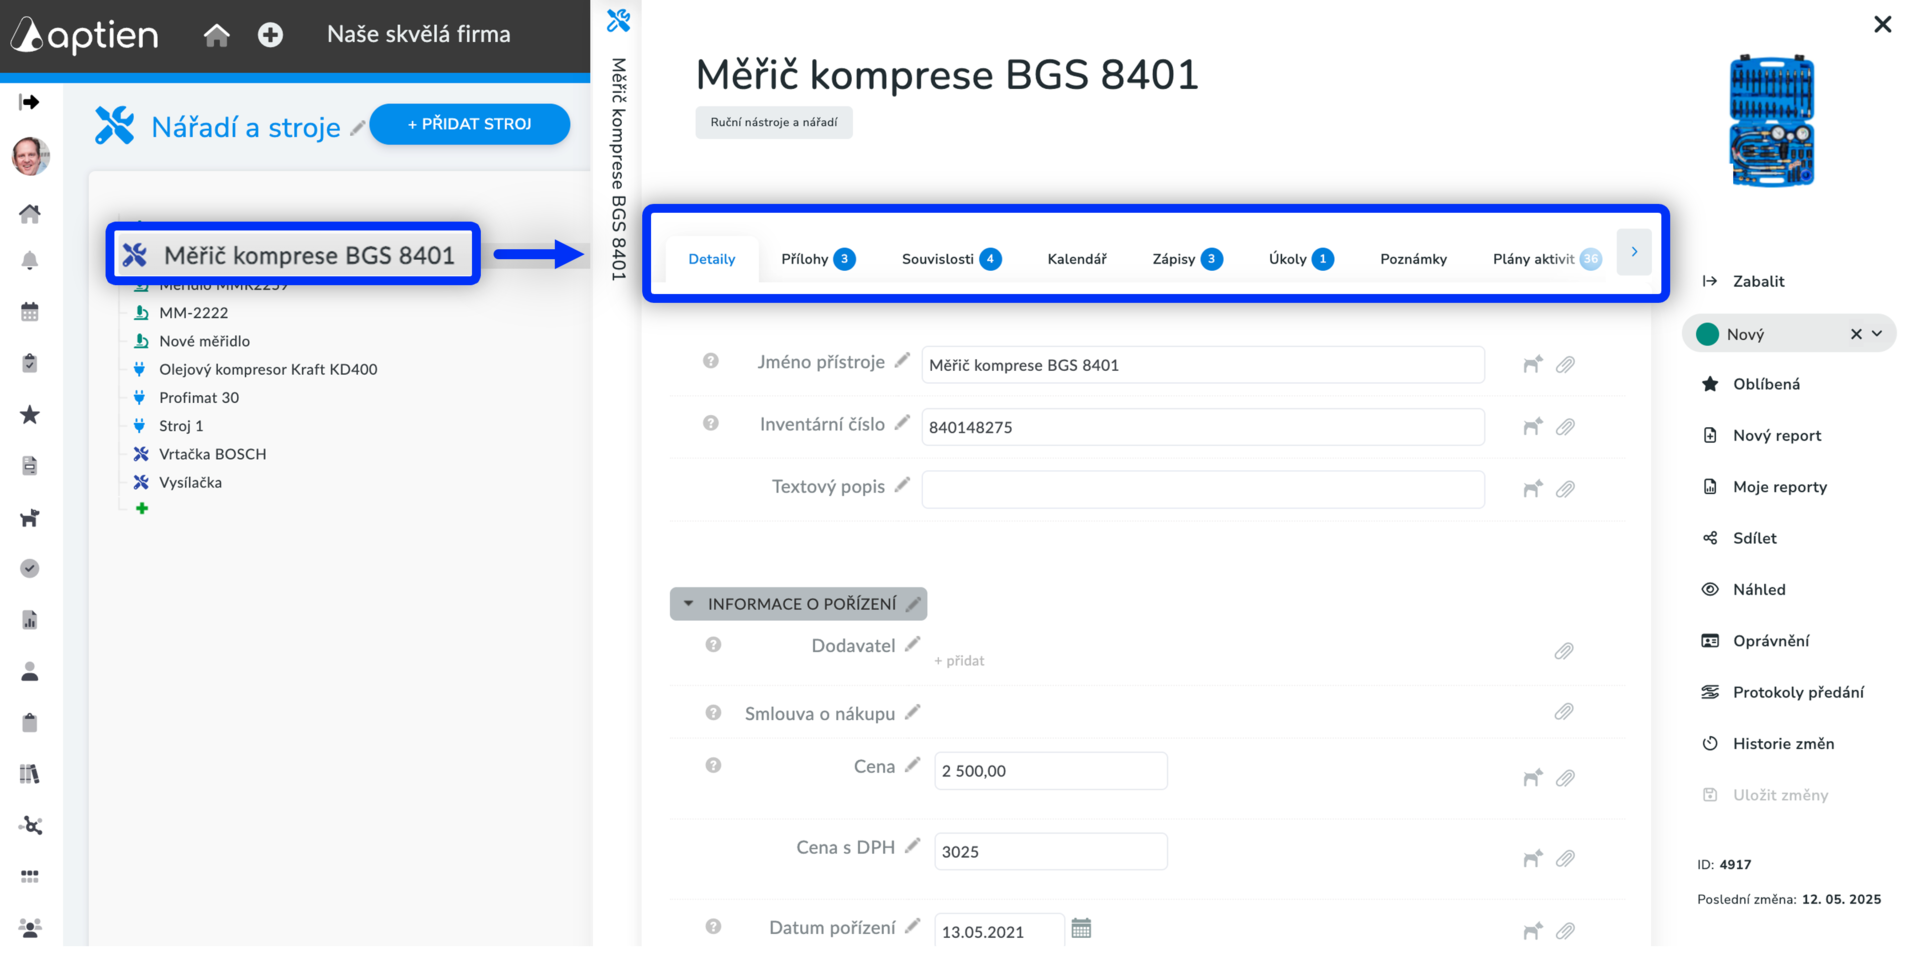This screenshot has width=1920, height=955.
Task: Toggle Náhled eye preview
Action: 1710,589
